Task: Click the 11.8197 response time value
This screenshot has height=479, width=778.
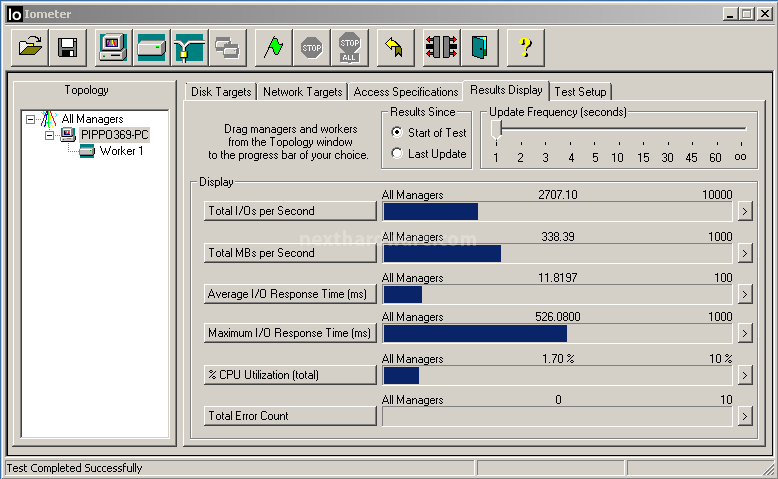Action: (x=558, y=278)
